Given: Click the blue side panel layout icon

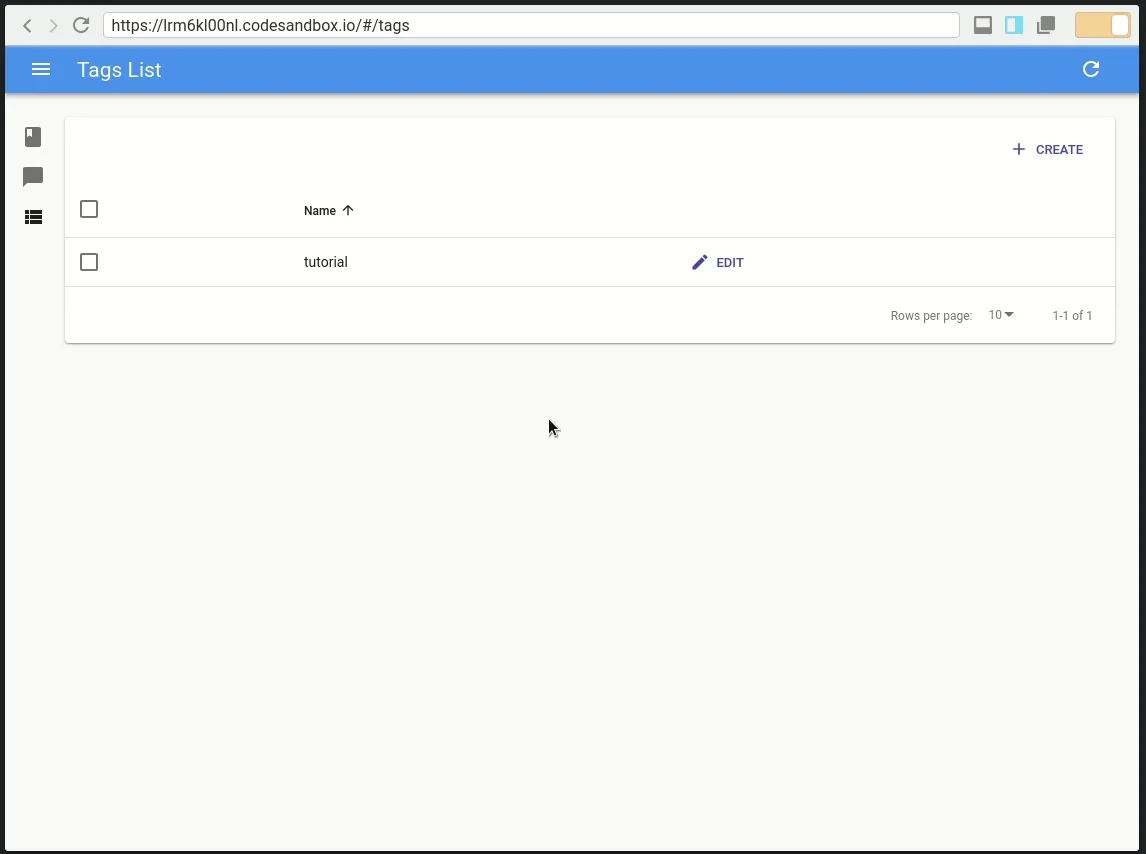Looking at the screenshot, I should click(1014, 26).
